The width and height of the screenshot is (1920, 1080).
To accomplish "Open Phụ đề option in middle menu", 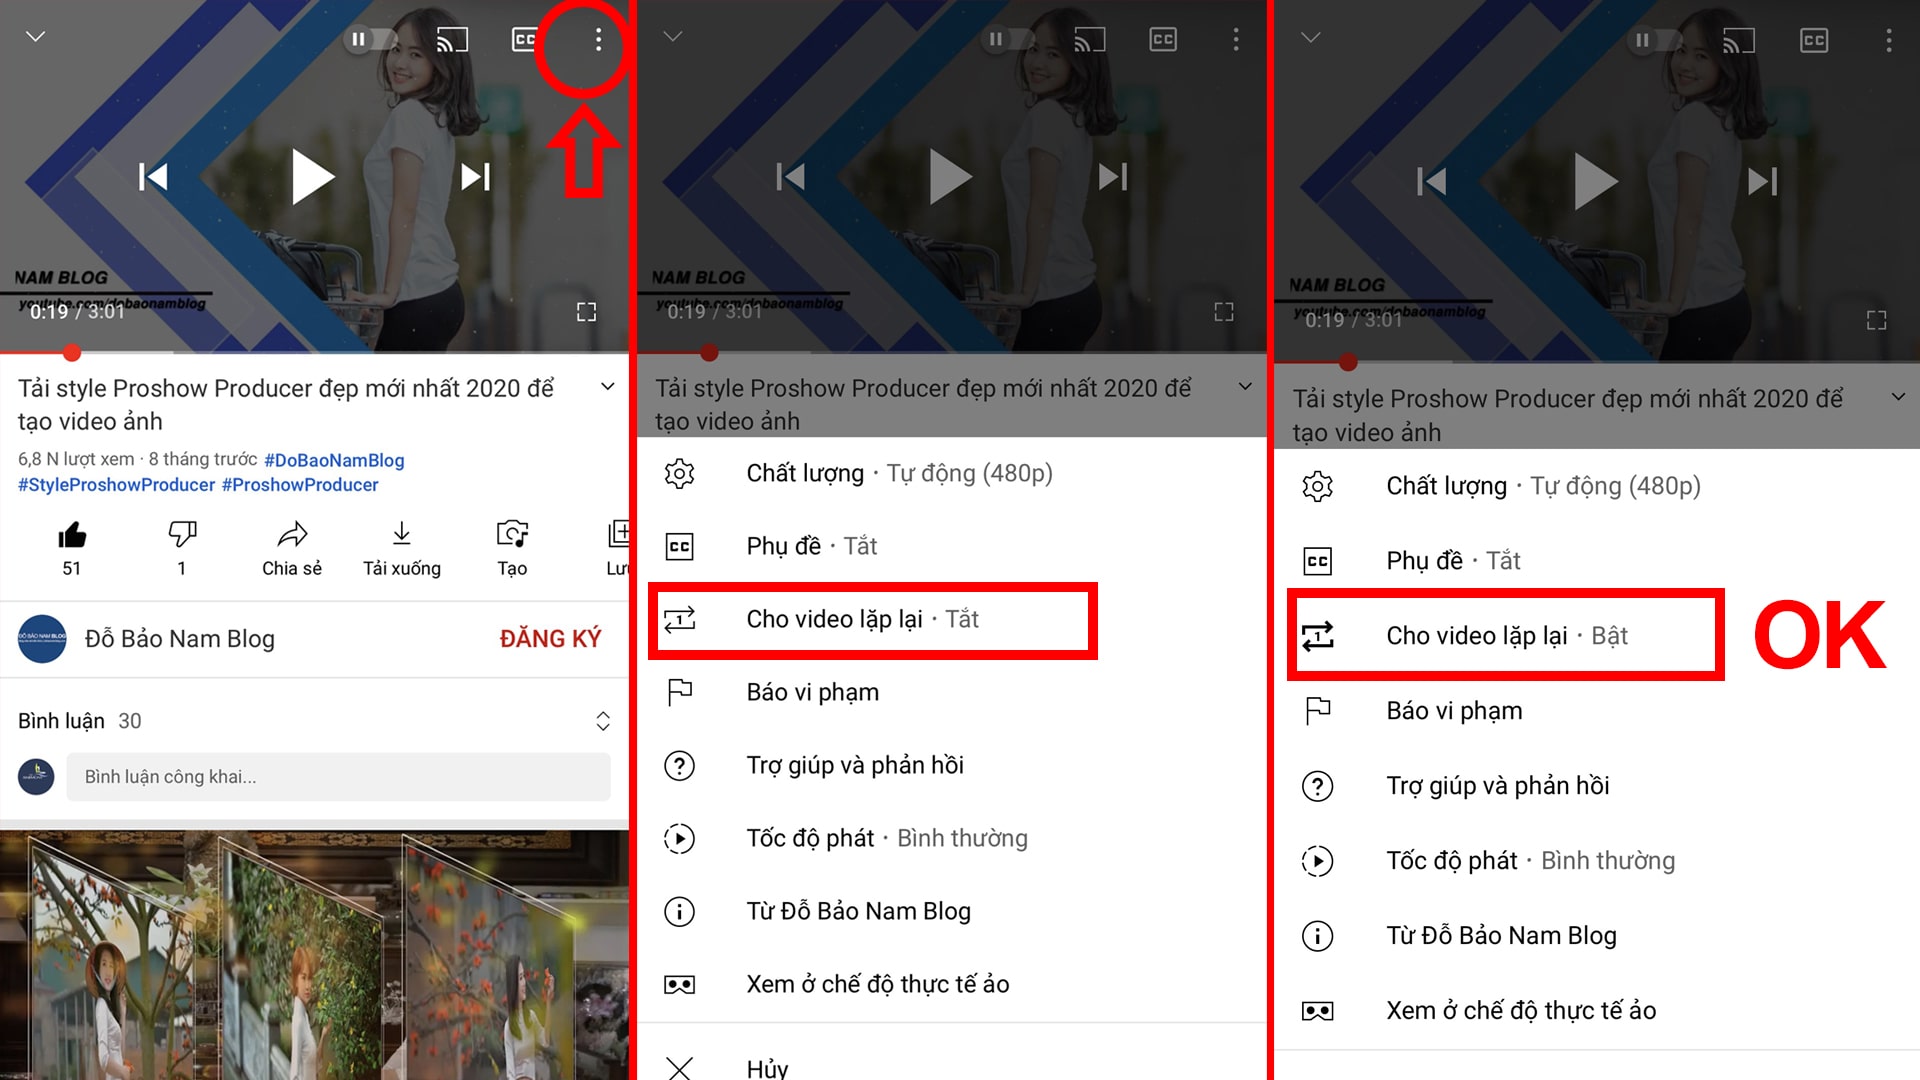I will coord(950,546).
